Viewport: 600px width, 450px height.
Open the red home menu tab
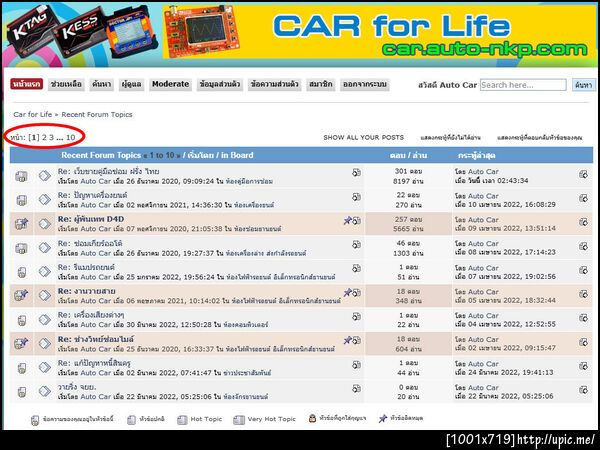pos(26,84)
